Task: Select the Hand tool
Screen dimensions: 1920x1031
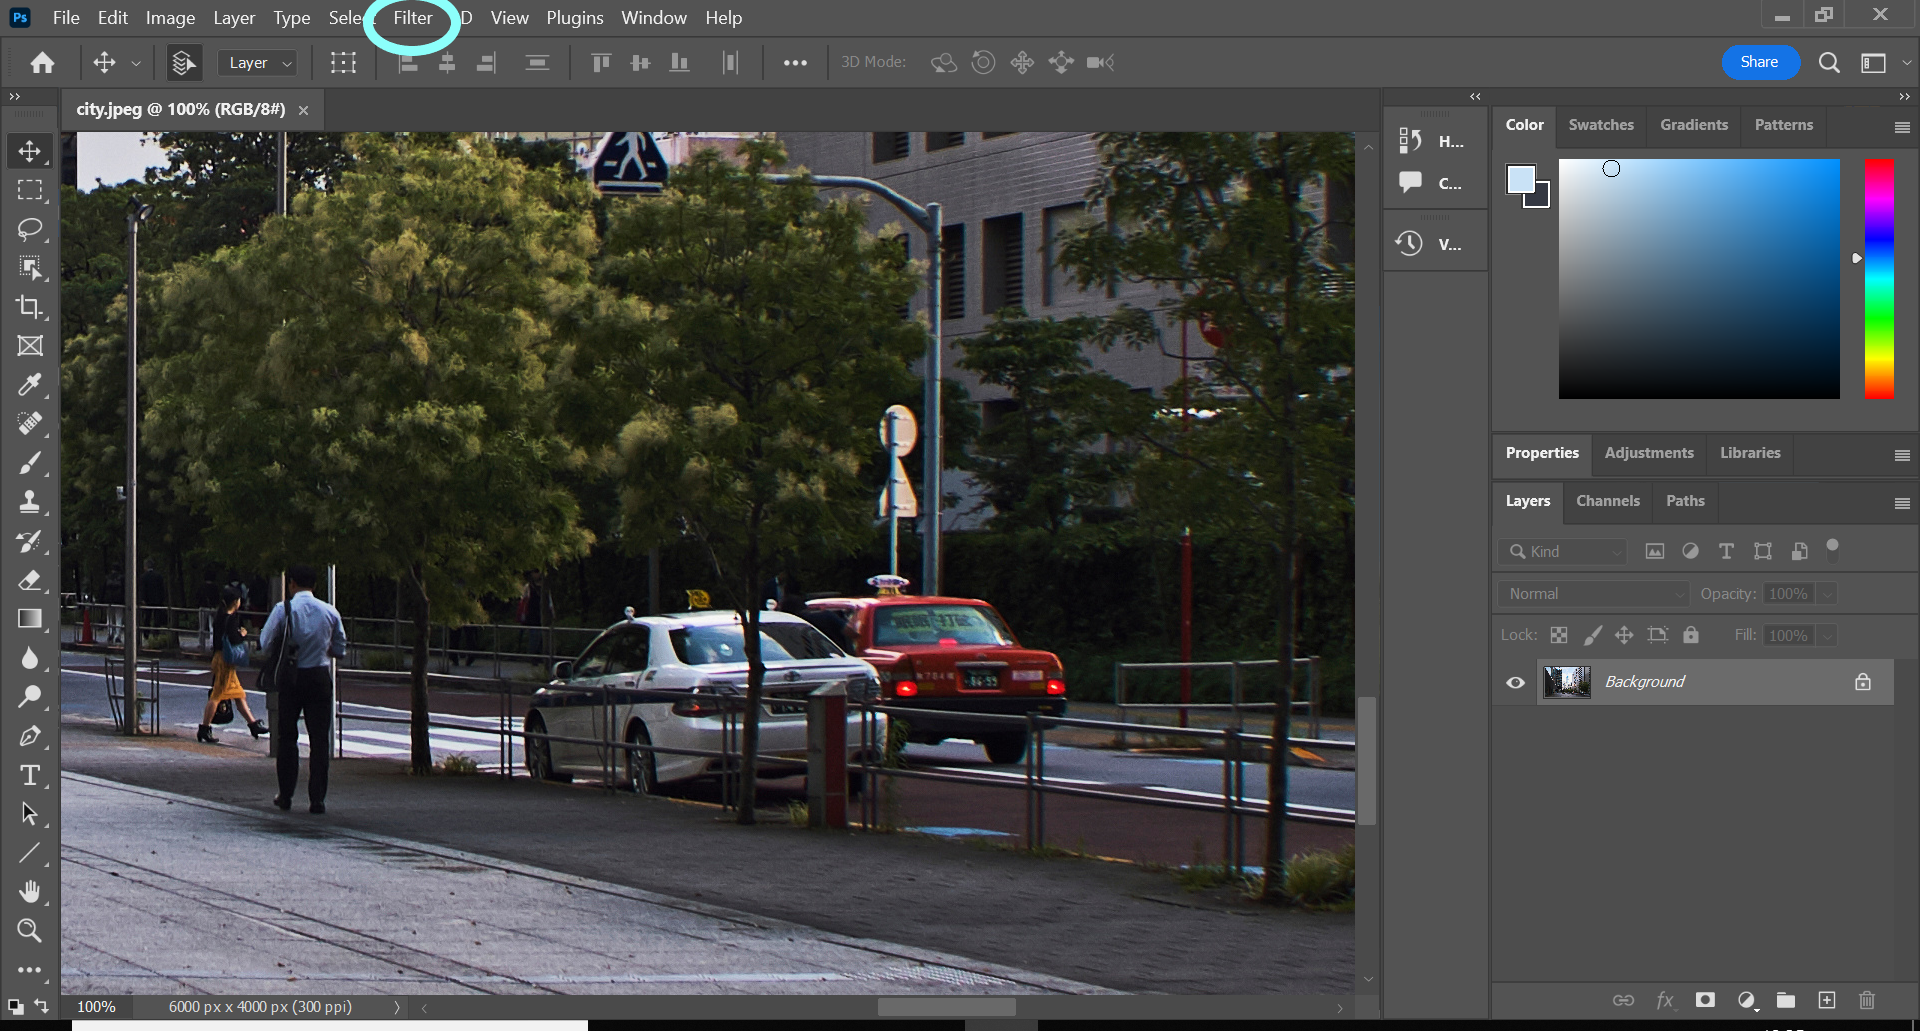Action: pos(29,892)
